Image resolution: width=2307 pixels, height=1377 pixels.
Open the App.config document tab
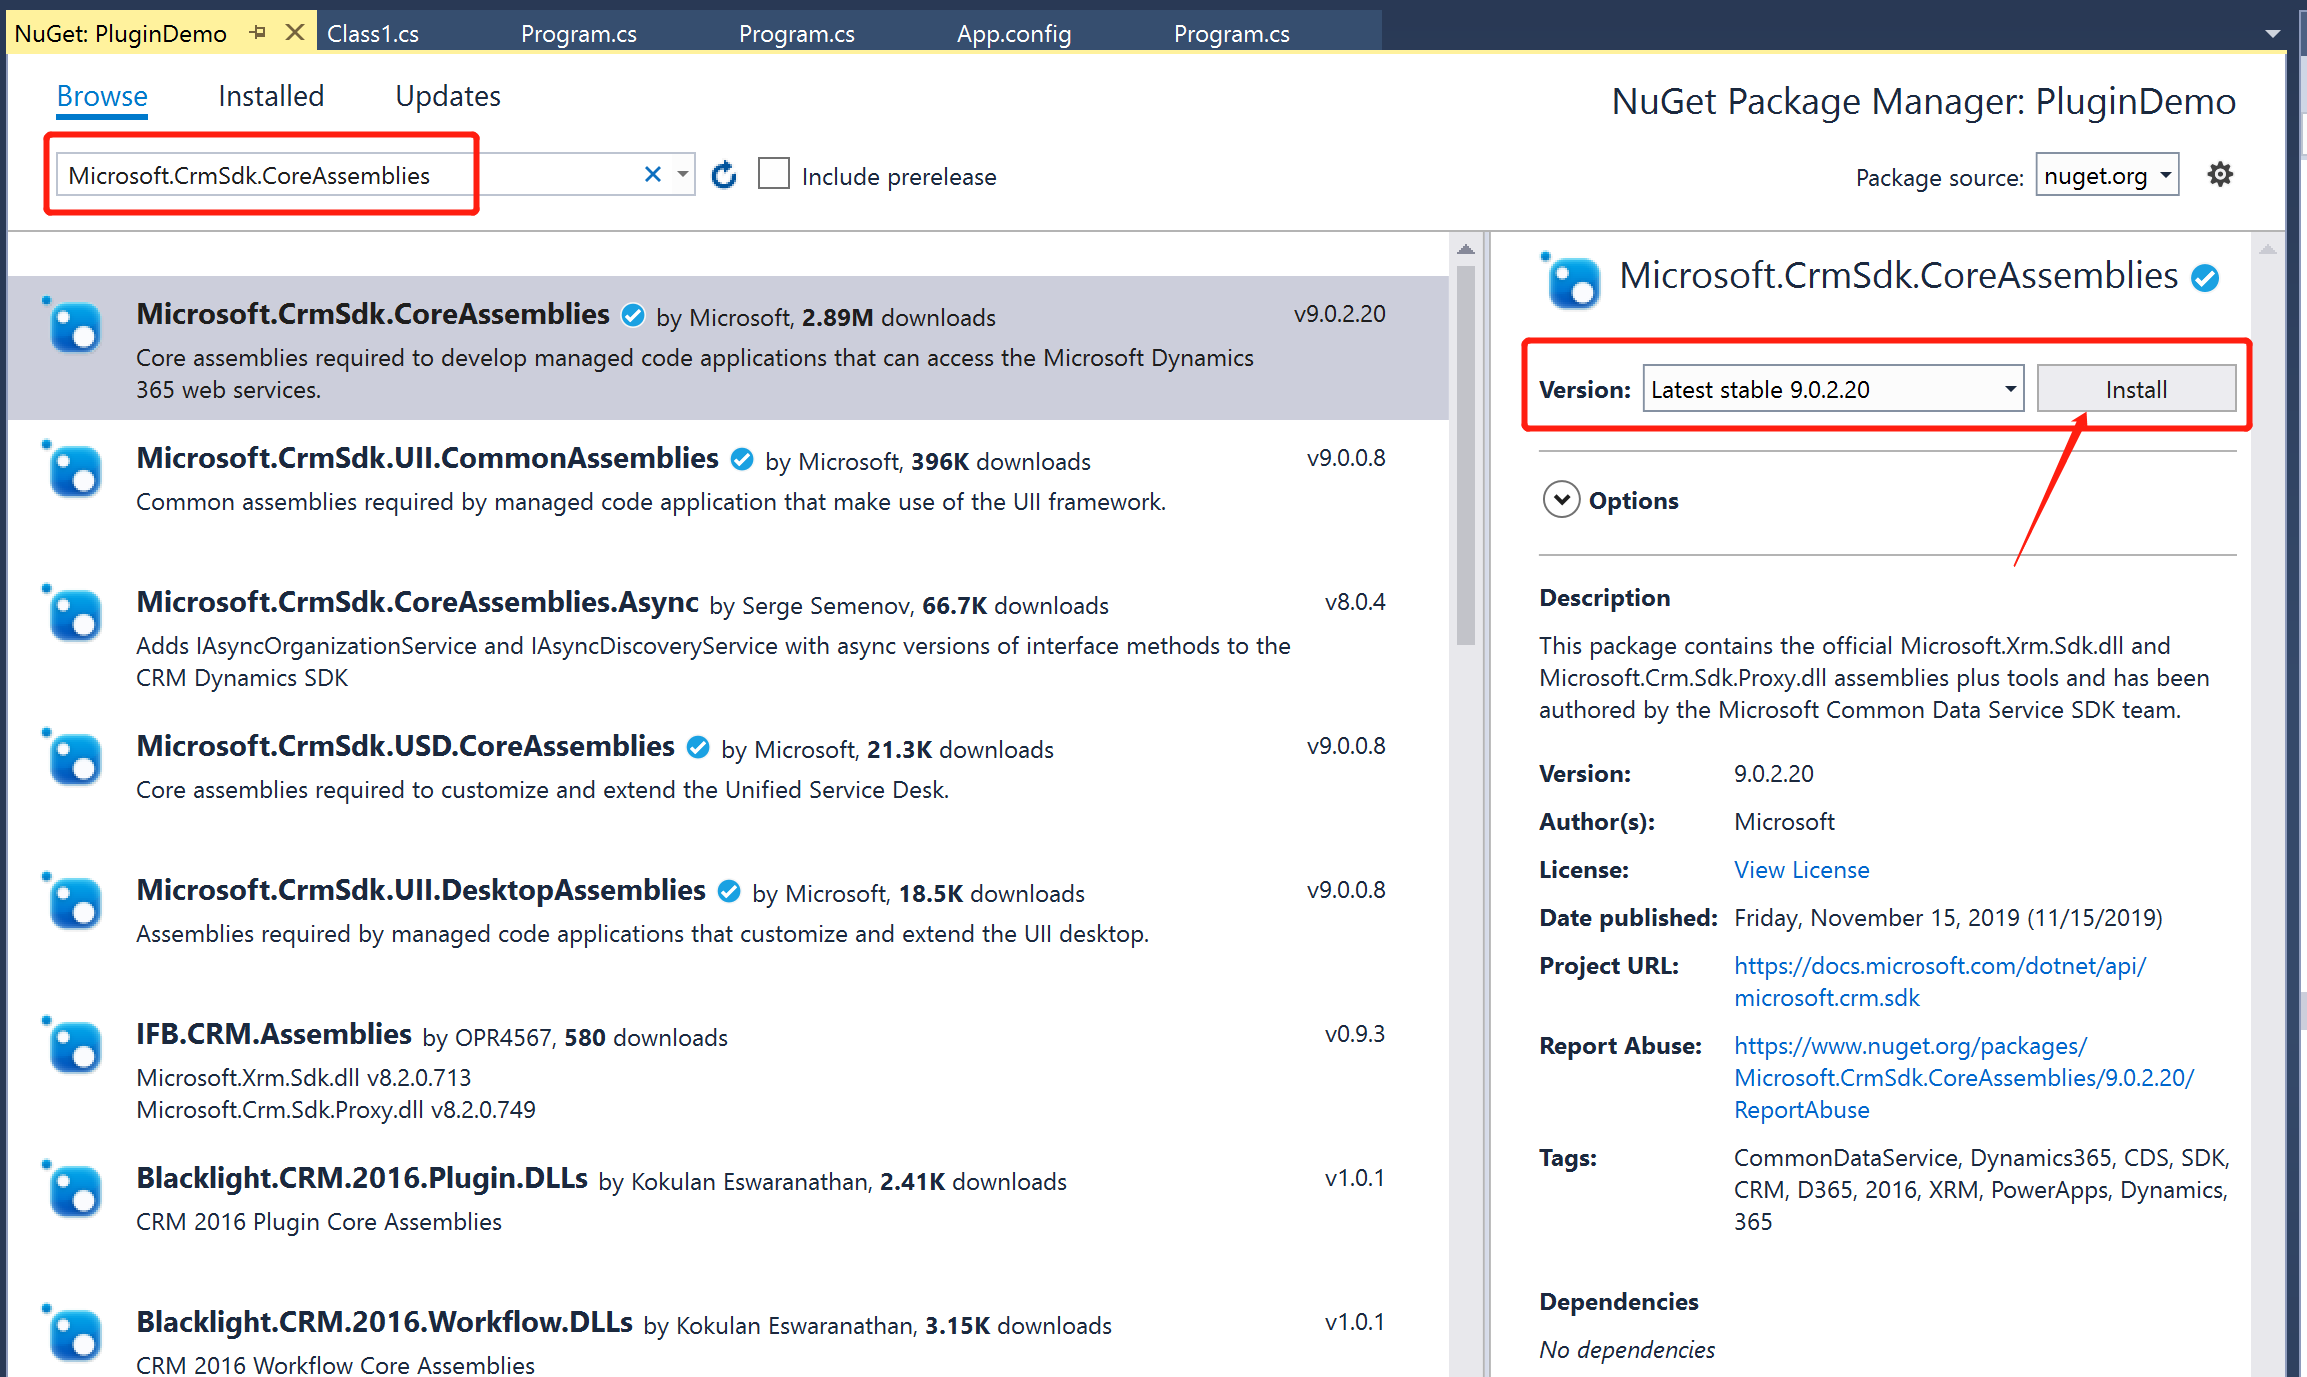click(1014, 33)
